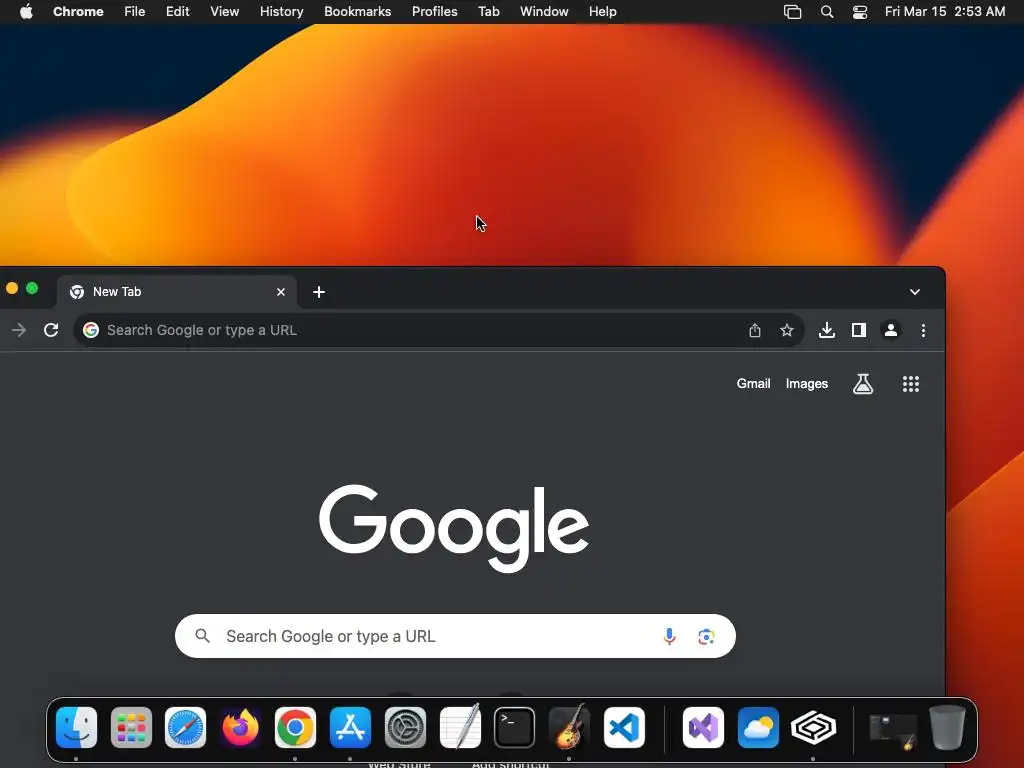Start voice search with the microphone icon
The image size is (1024, 768).
pyautogui.click(x=669, y=636)
